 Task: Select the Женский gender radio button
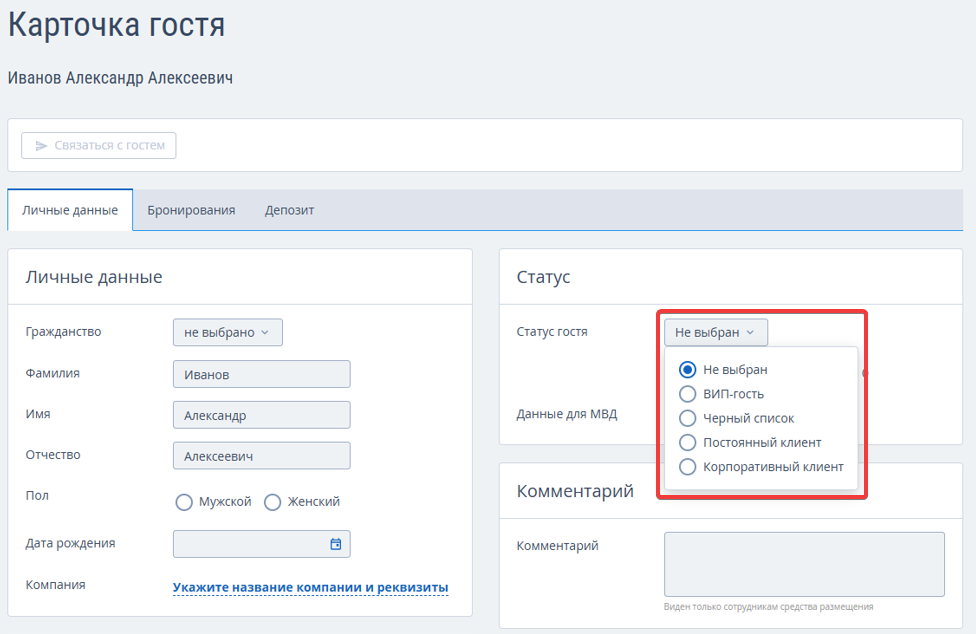[273, 502]
